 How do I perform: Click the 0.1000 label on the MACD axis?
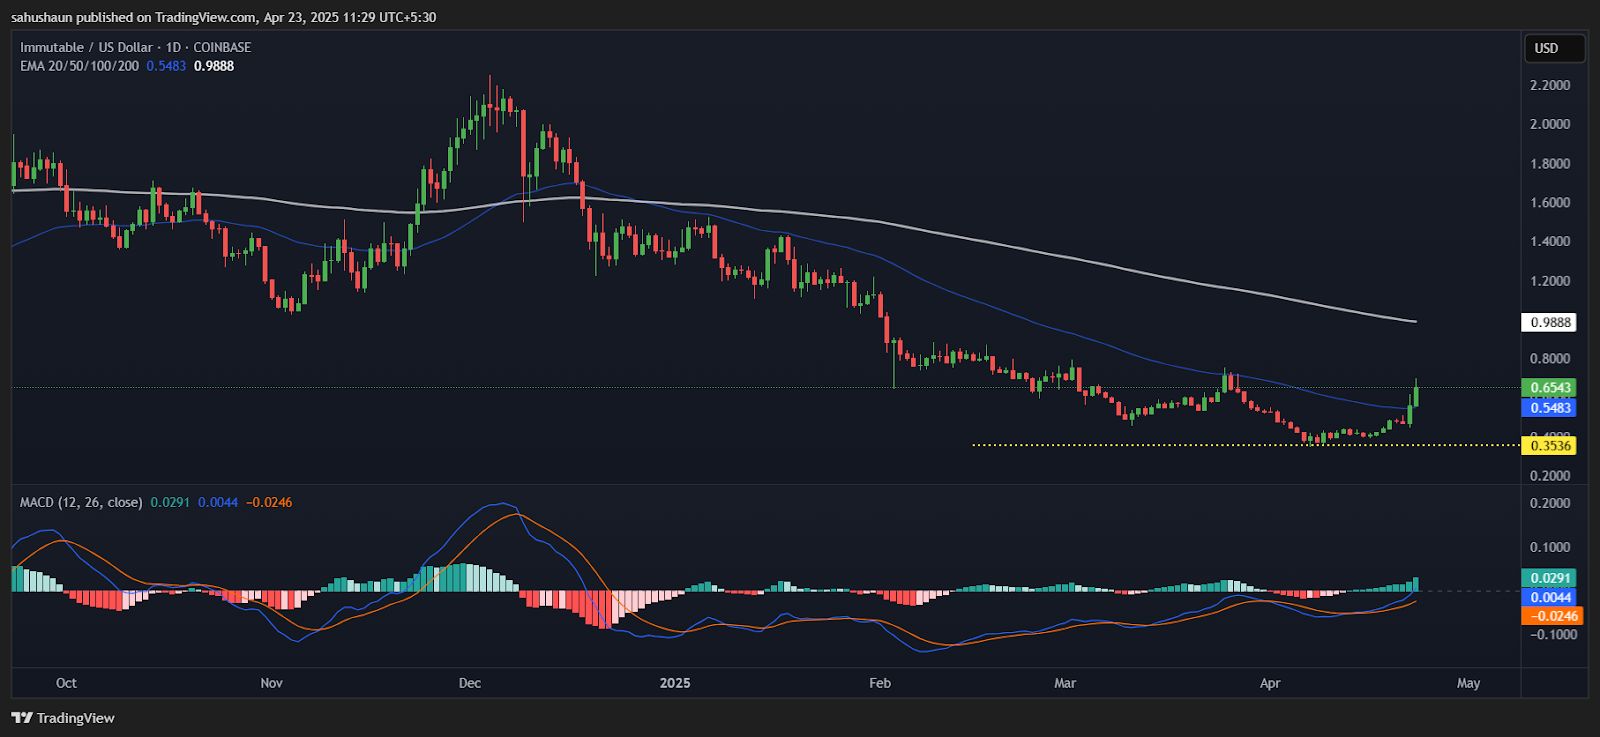tap(1550, 547)
